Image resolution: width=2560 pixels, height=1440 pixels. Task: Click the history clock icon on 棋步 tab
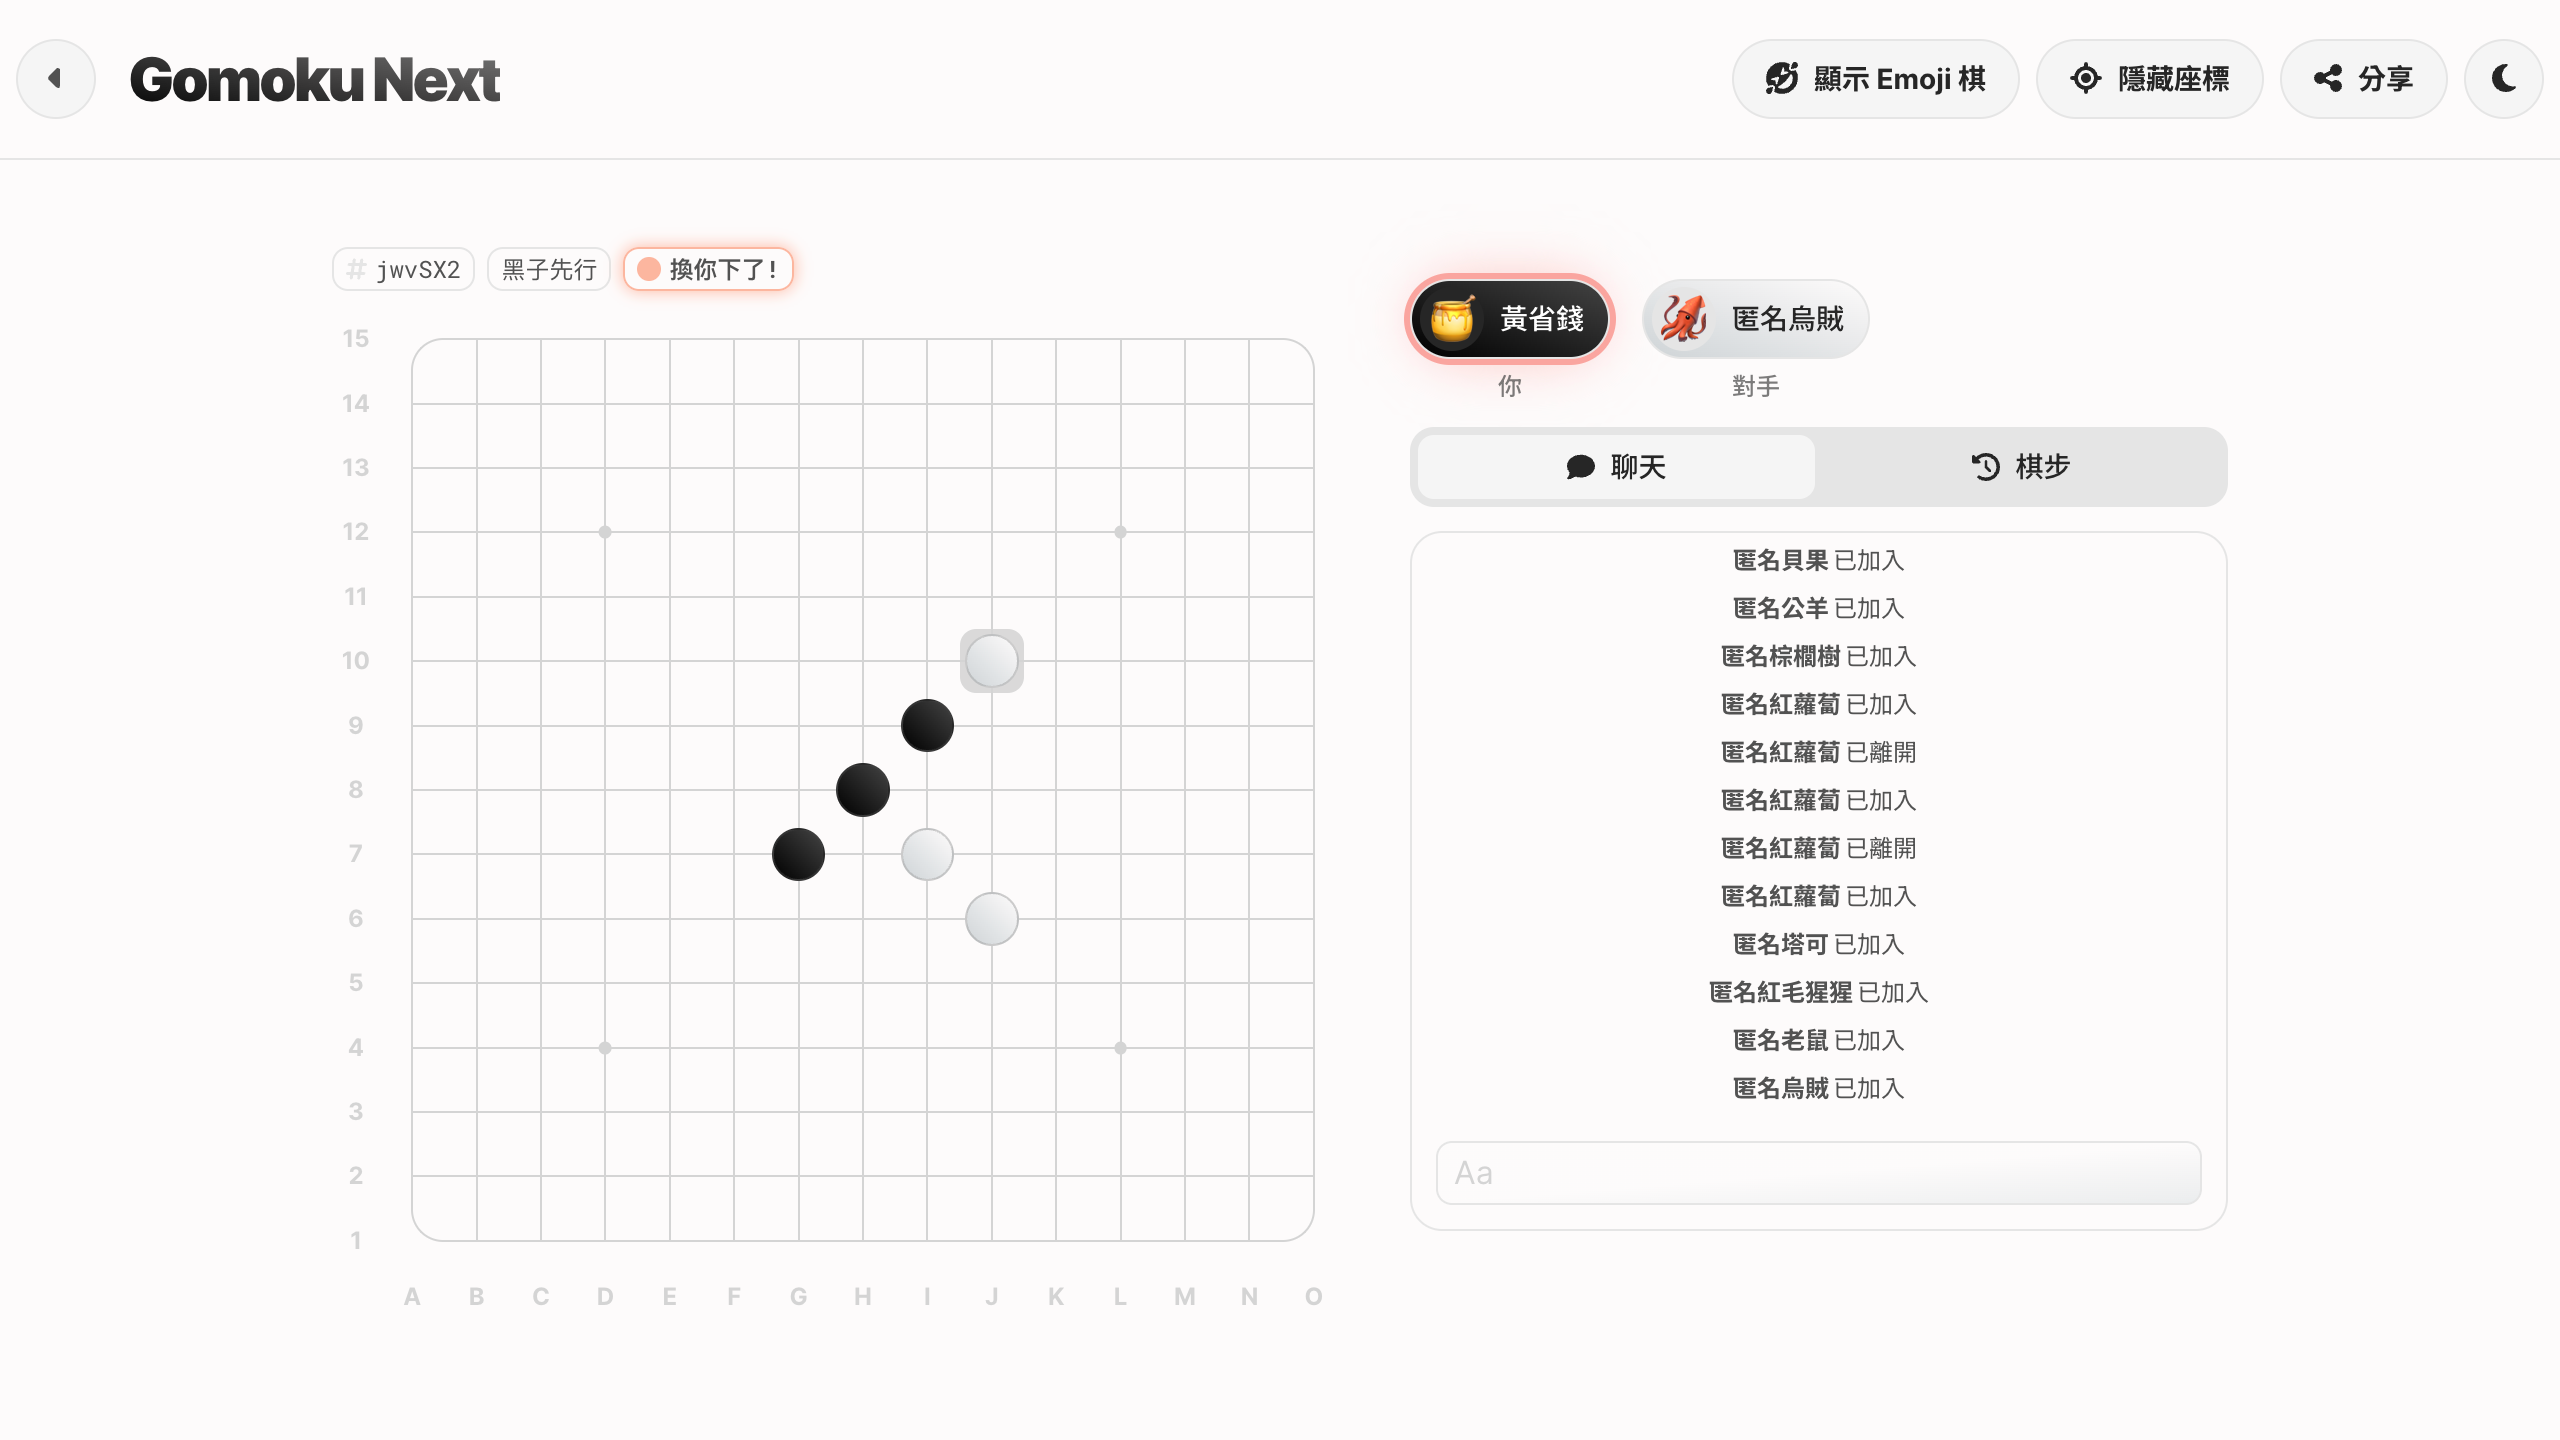(x=1985, y=467)
